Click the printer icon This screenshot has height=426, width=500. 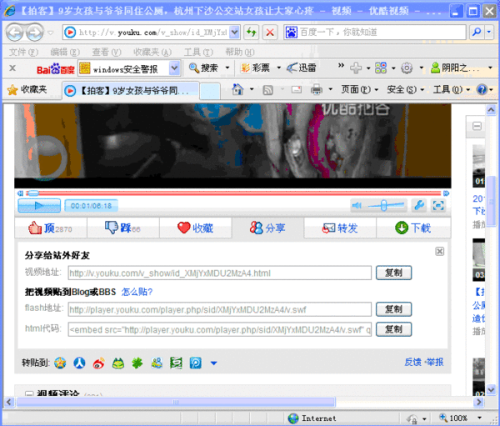[x=316, y=89]
